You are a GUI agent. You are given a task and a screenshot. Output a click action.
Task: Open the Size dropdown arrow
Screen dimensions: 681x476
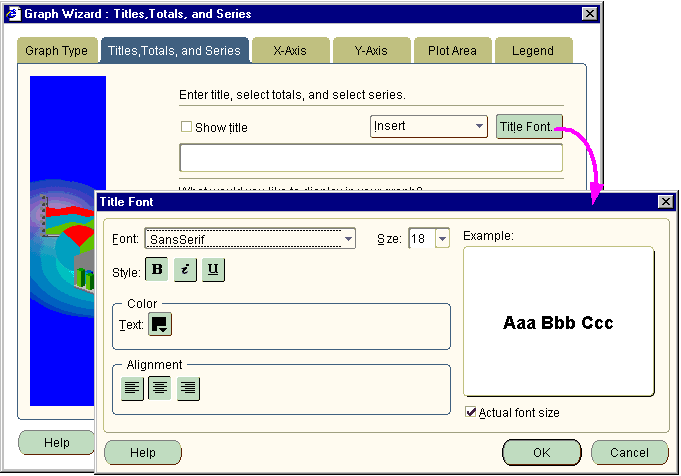(x=442, y=238)
